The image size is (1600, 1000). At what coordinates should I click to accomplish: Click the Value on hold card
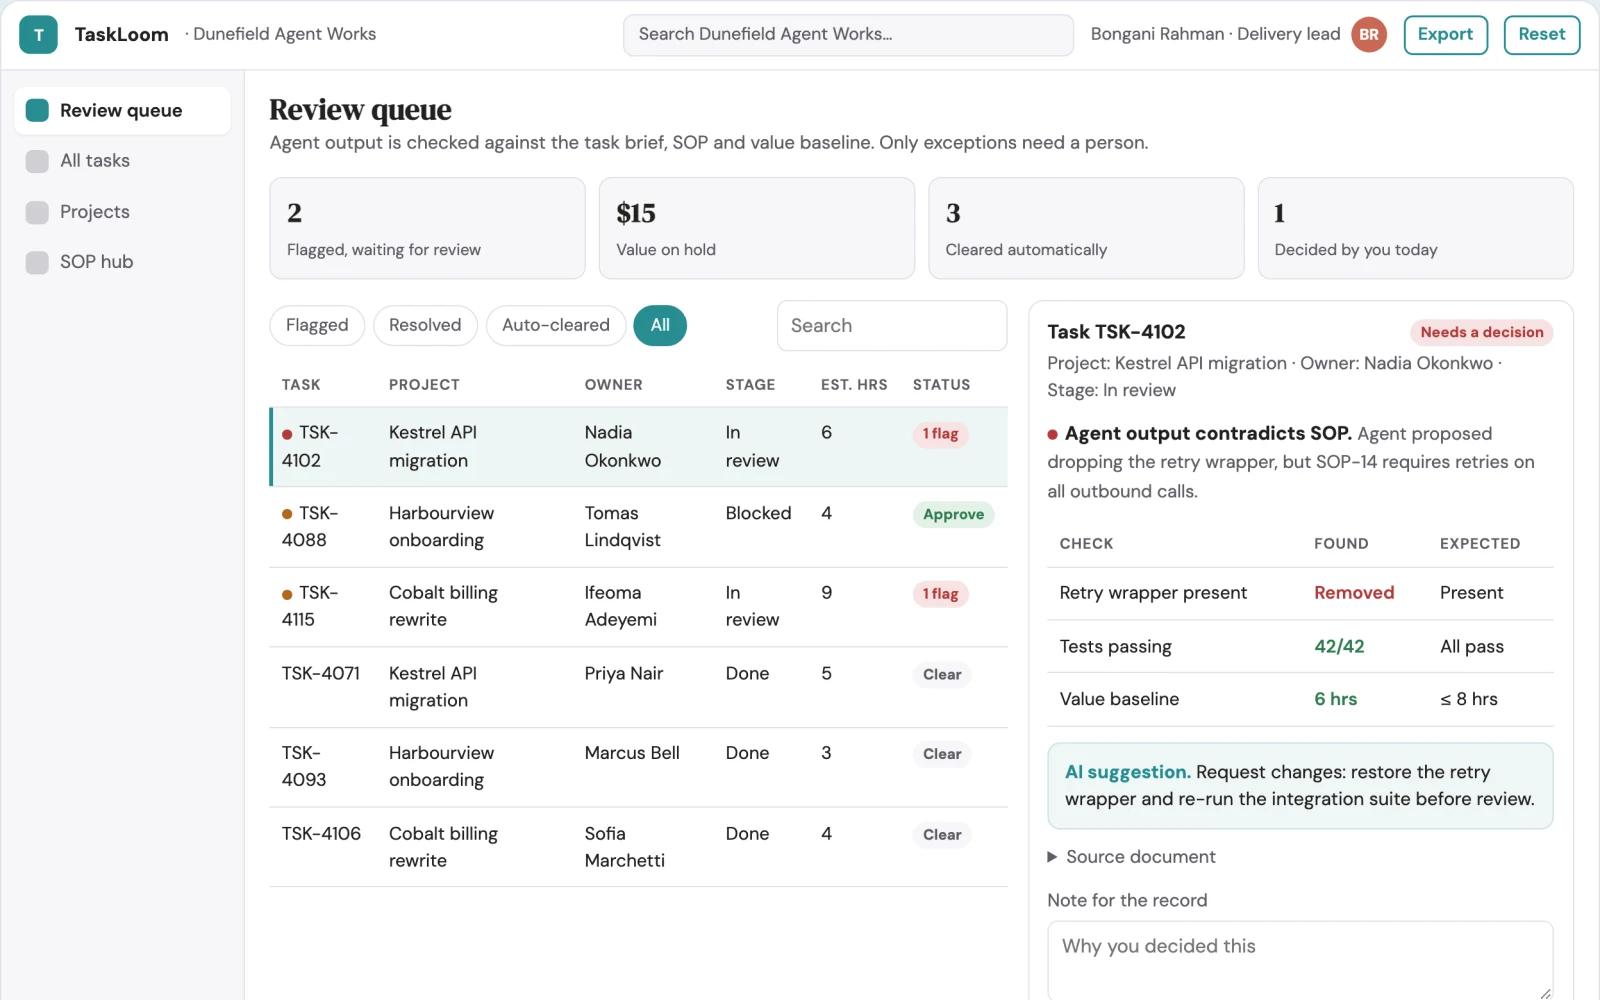(x=757, y=228)
